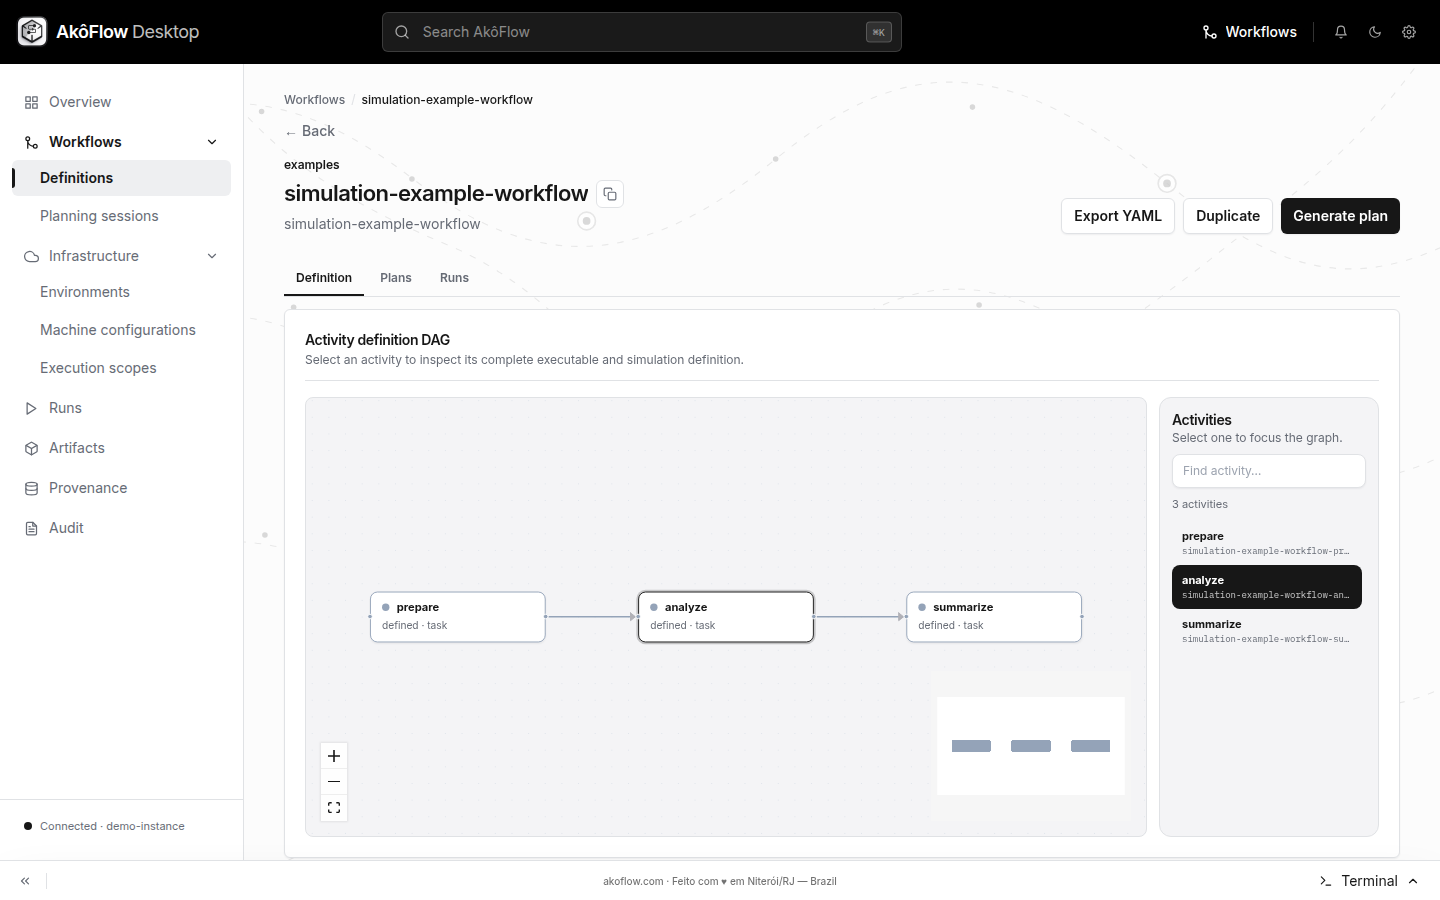The height and width of the screenshot is (900, 1440).
Task: Click the Generate plan button
Action: click(1340, 216)
